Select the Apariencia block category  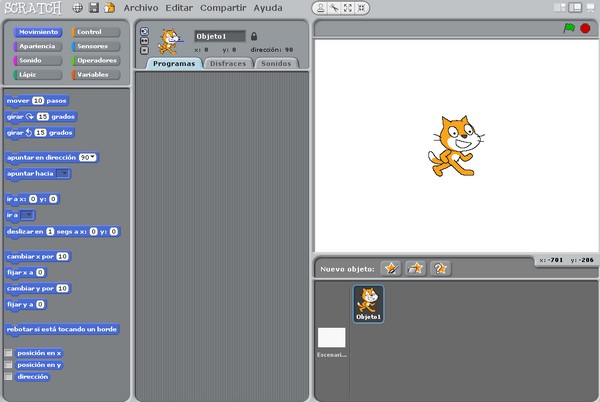click(38, 46)
